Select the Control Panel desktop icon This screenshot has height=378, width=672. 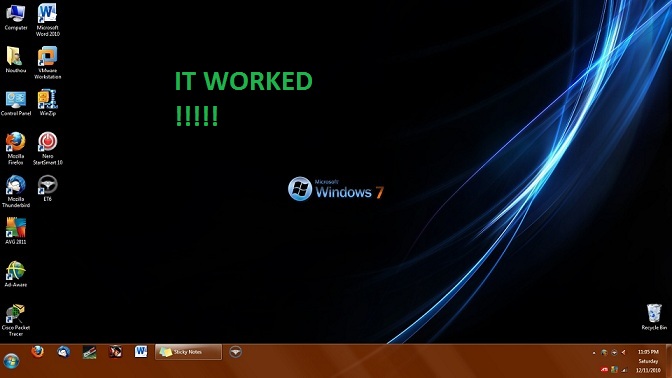pos(16,102)
